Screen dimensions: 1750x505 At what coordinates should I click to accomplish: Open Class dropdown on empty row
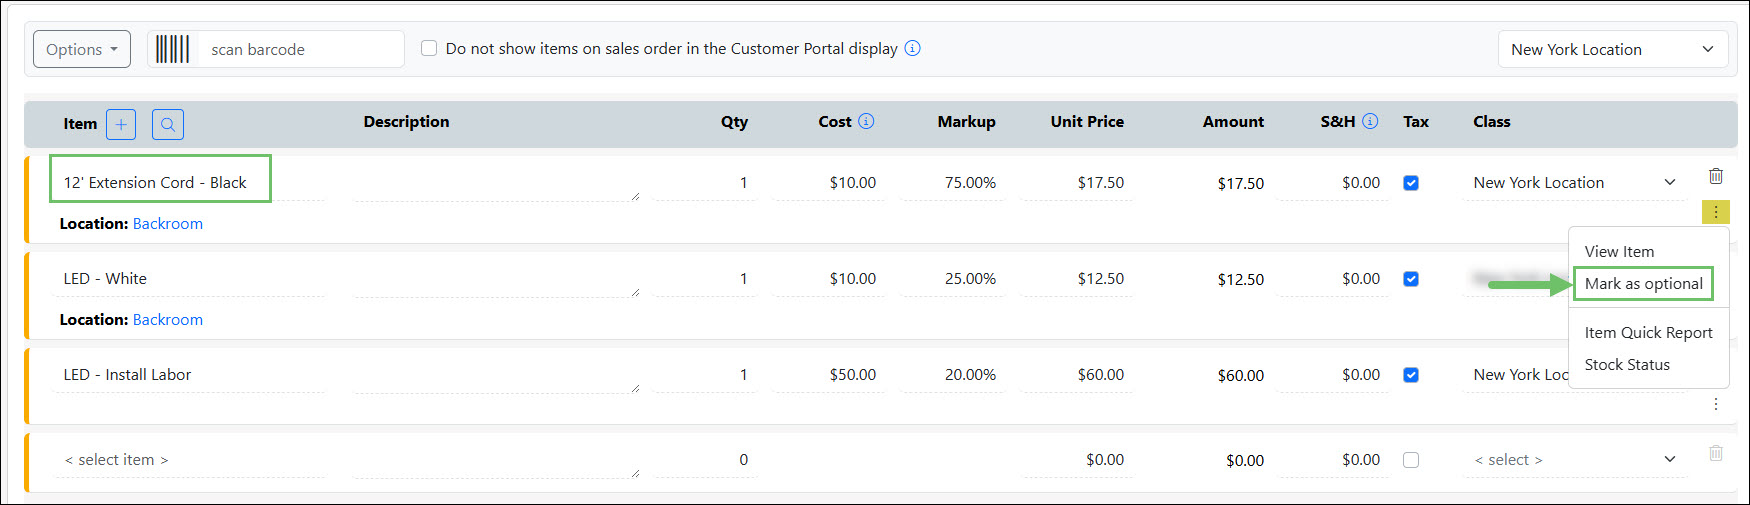pos(1575,460)
